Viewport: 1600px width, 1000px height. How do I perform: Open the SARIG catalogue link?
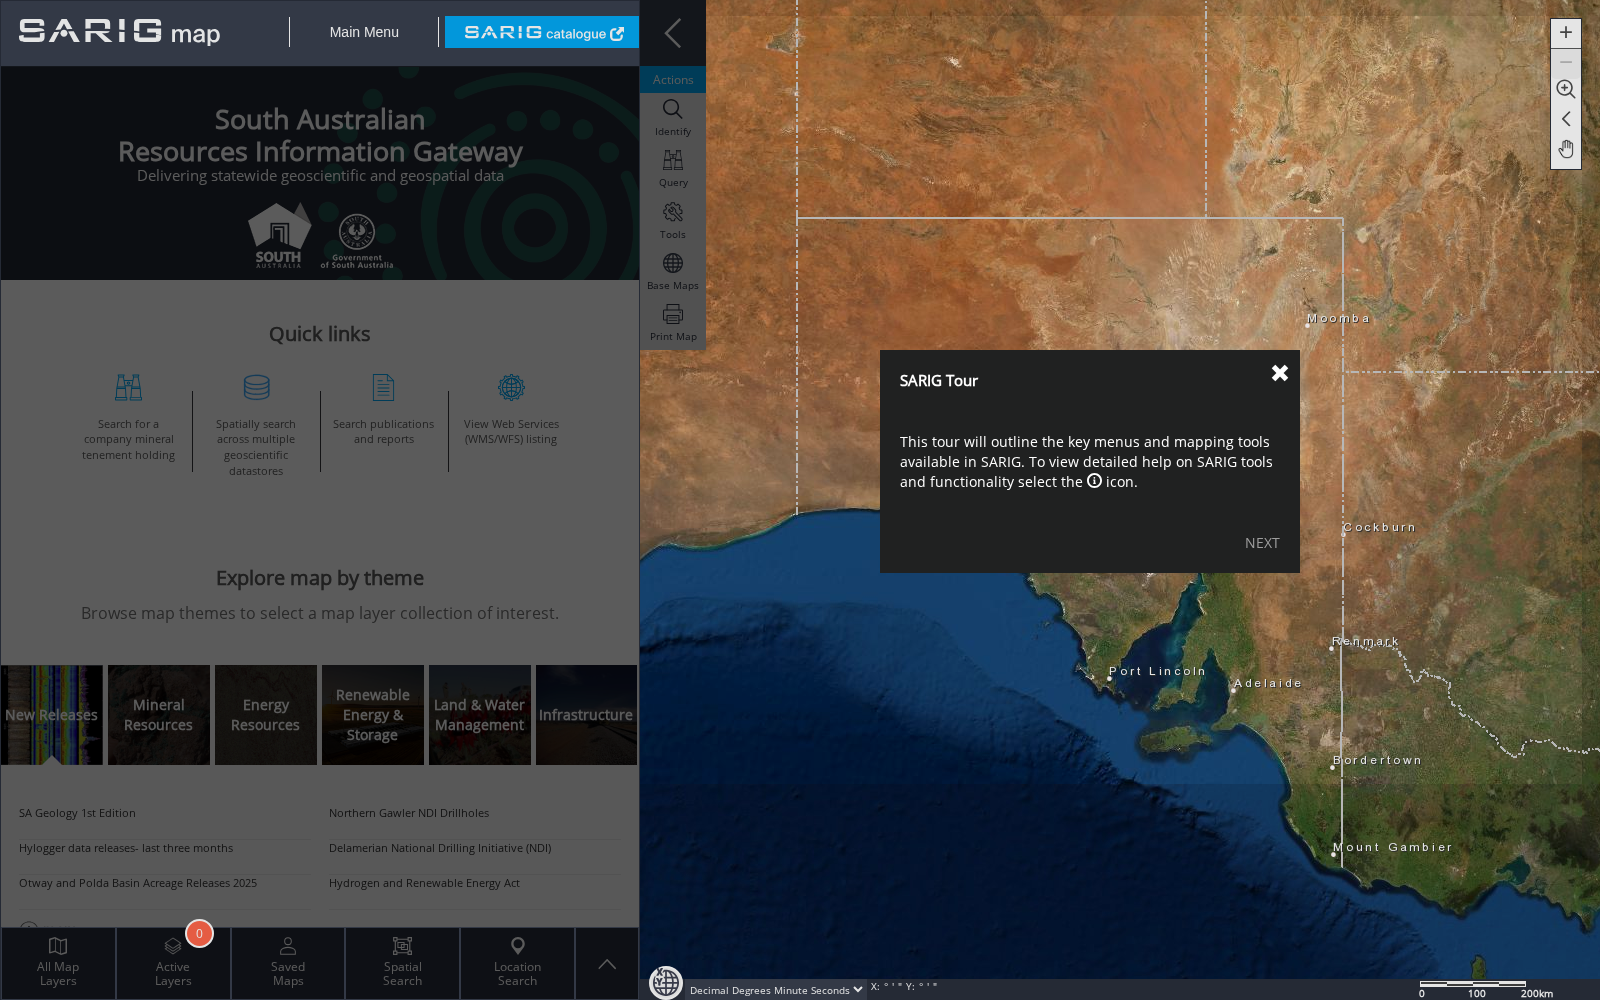point(542,32)
